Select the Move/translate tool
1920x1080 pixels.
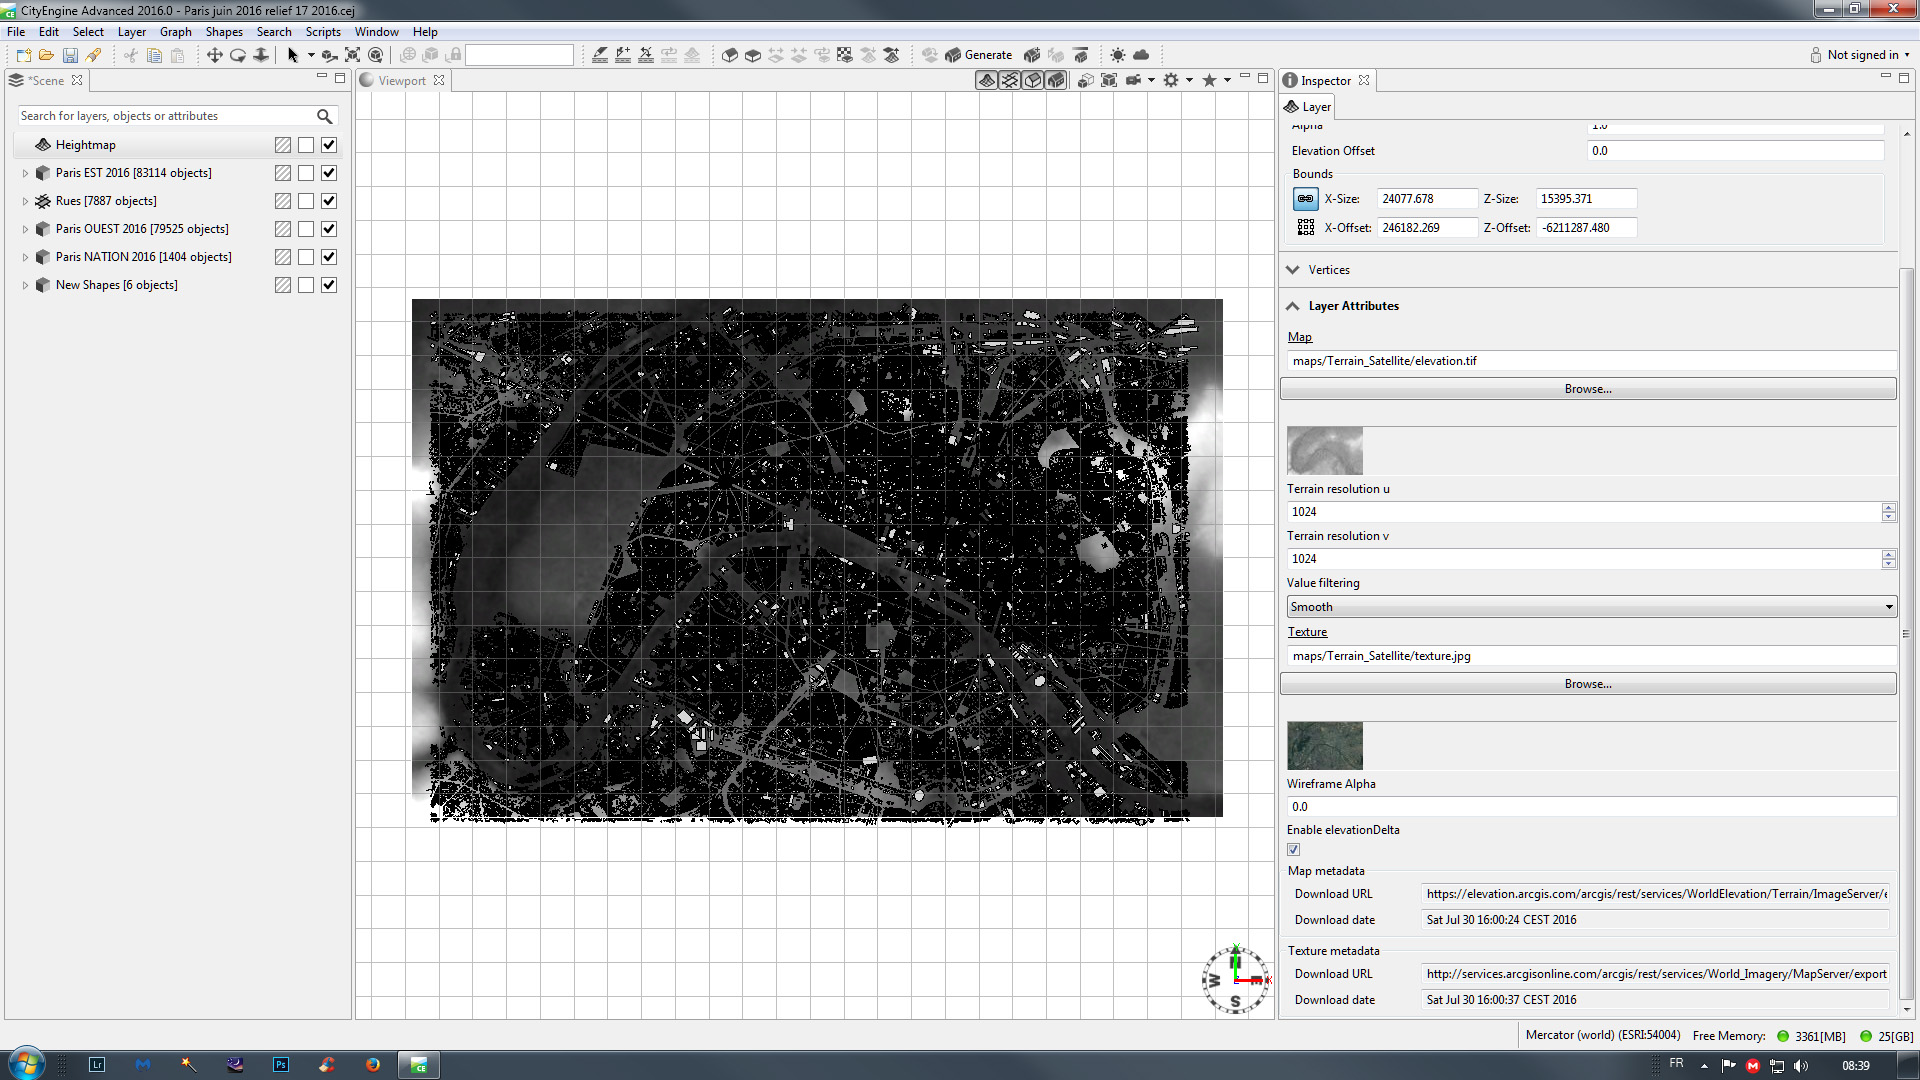[x=214, y=55]
